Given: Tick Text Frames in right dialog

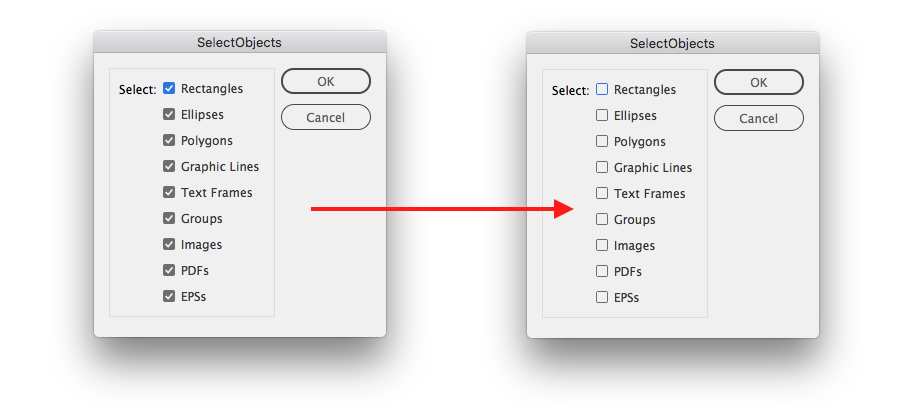Looking at the screenshot, I should [602, 193].
